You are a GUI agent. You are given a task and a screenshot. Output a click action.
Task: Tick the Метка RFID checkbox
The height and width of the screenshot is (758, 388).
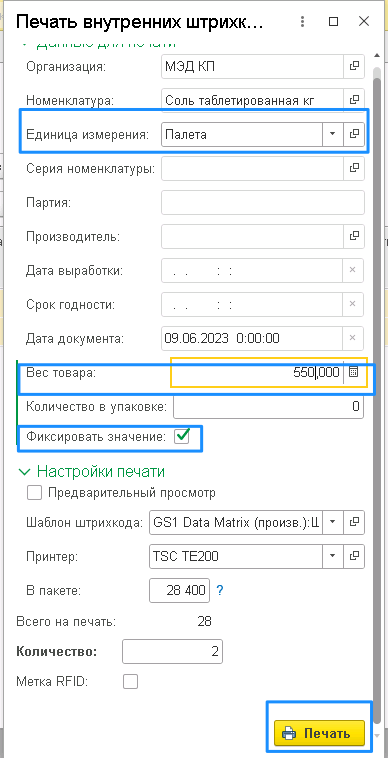click(130, 682)
